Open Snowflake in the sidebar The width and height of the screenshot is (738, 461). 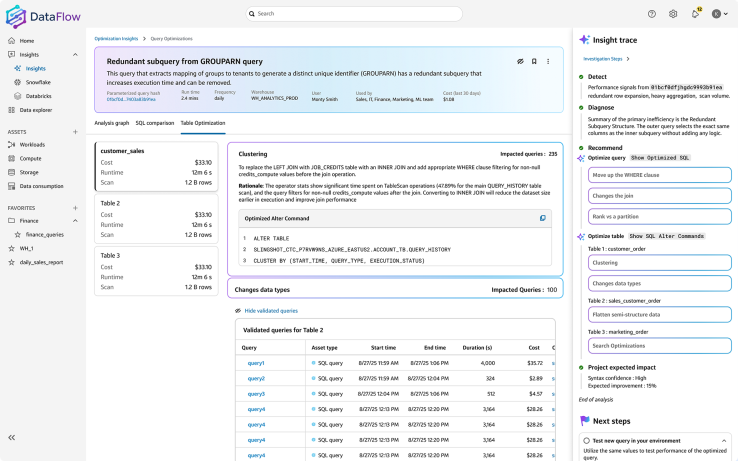[x=38, y=82]
